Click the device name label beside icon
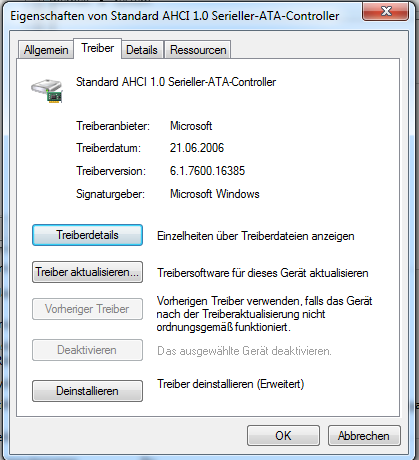 pyautogui.click(x=176, y=82)
